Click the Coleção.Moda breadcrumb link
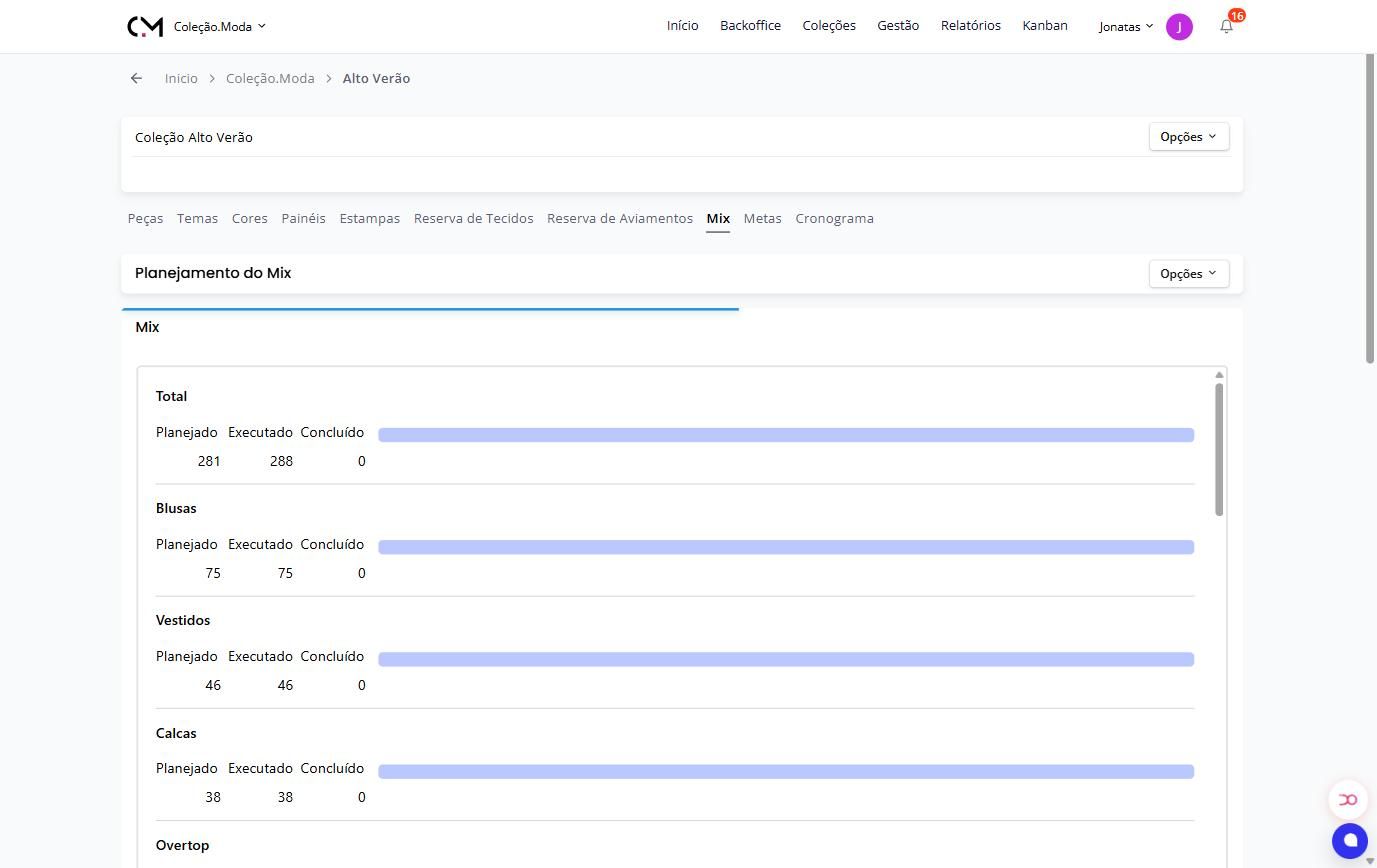The width and height of the screenshot is (1377, 868). 270,79
